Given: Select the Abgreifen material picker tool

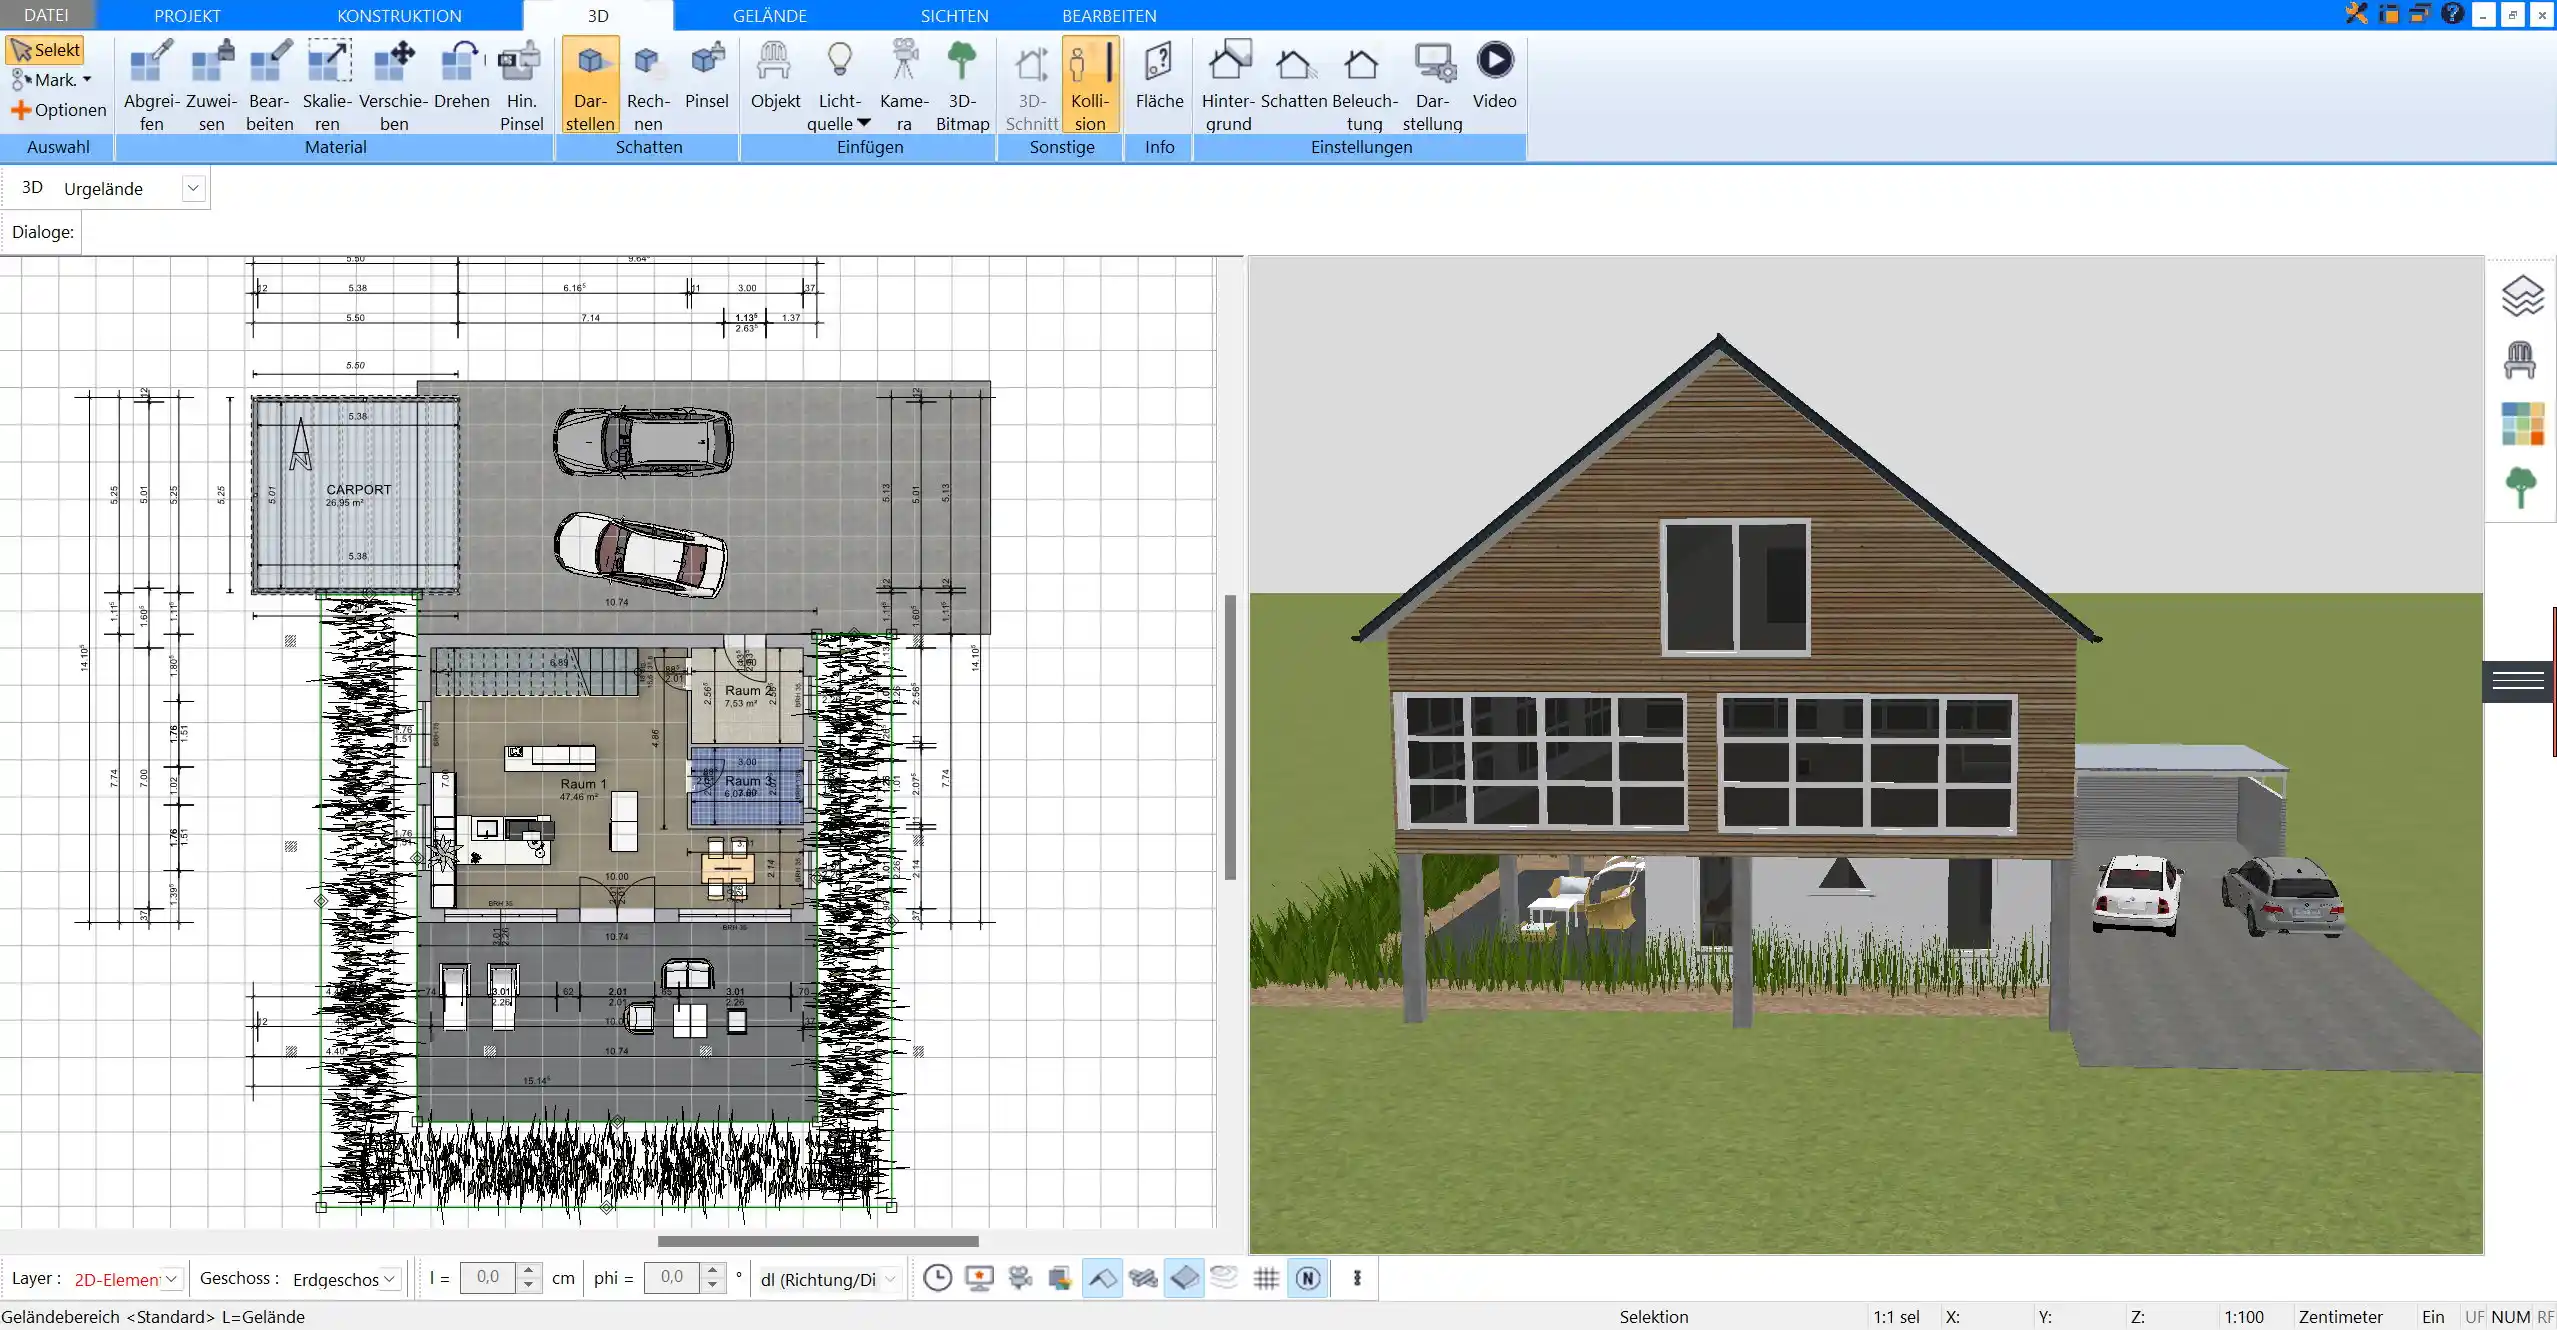Looking at the screenshot, I should (x=151, y=85).
